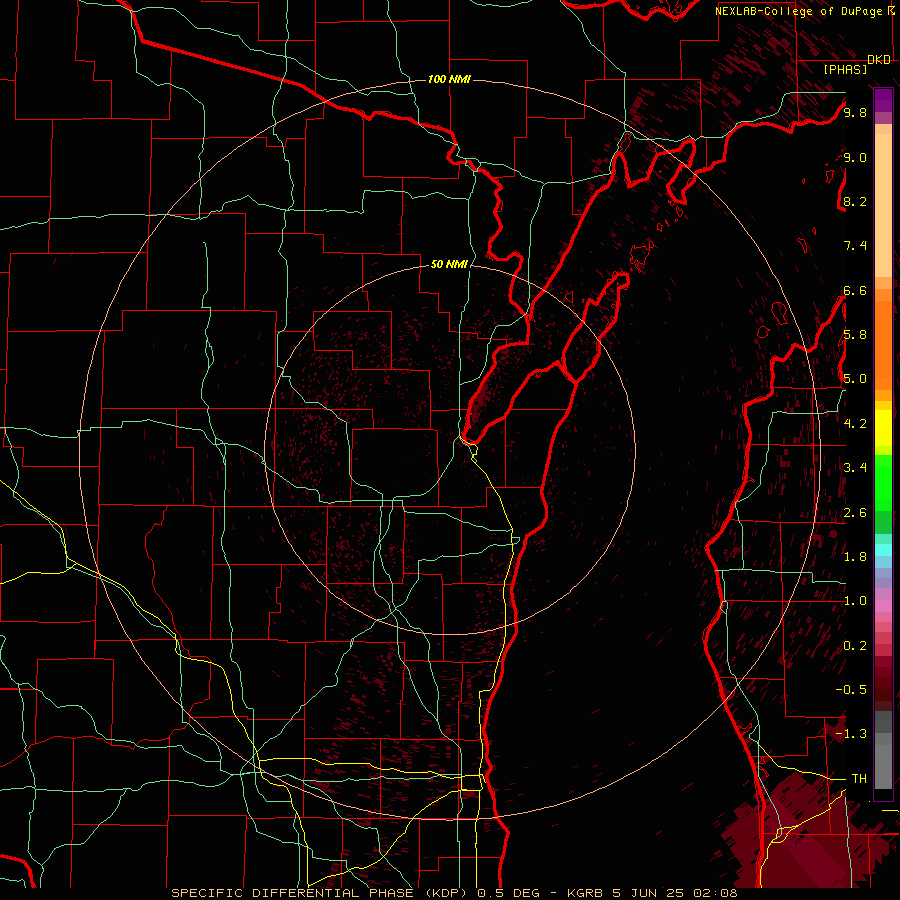This screenshot has height=900, width=900.
Task: Click the cyan band in the color legend
Action: (x=883, y=550)
